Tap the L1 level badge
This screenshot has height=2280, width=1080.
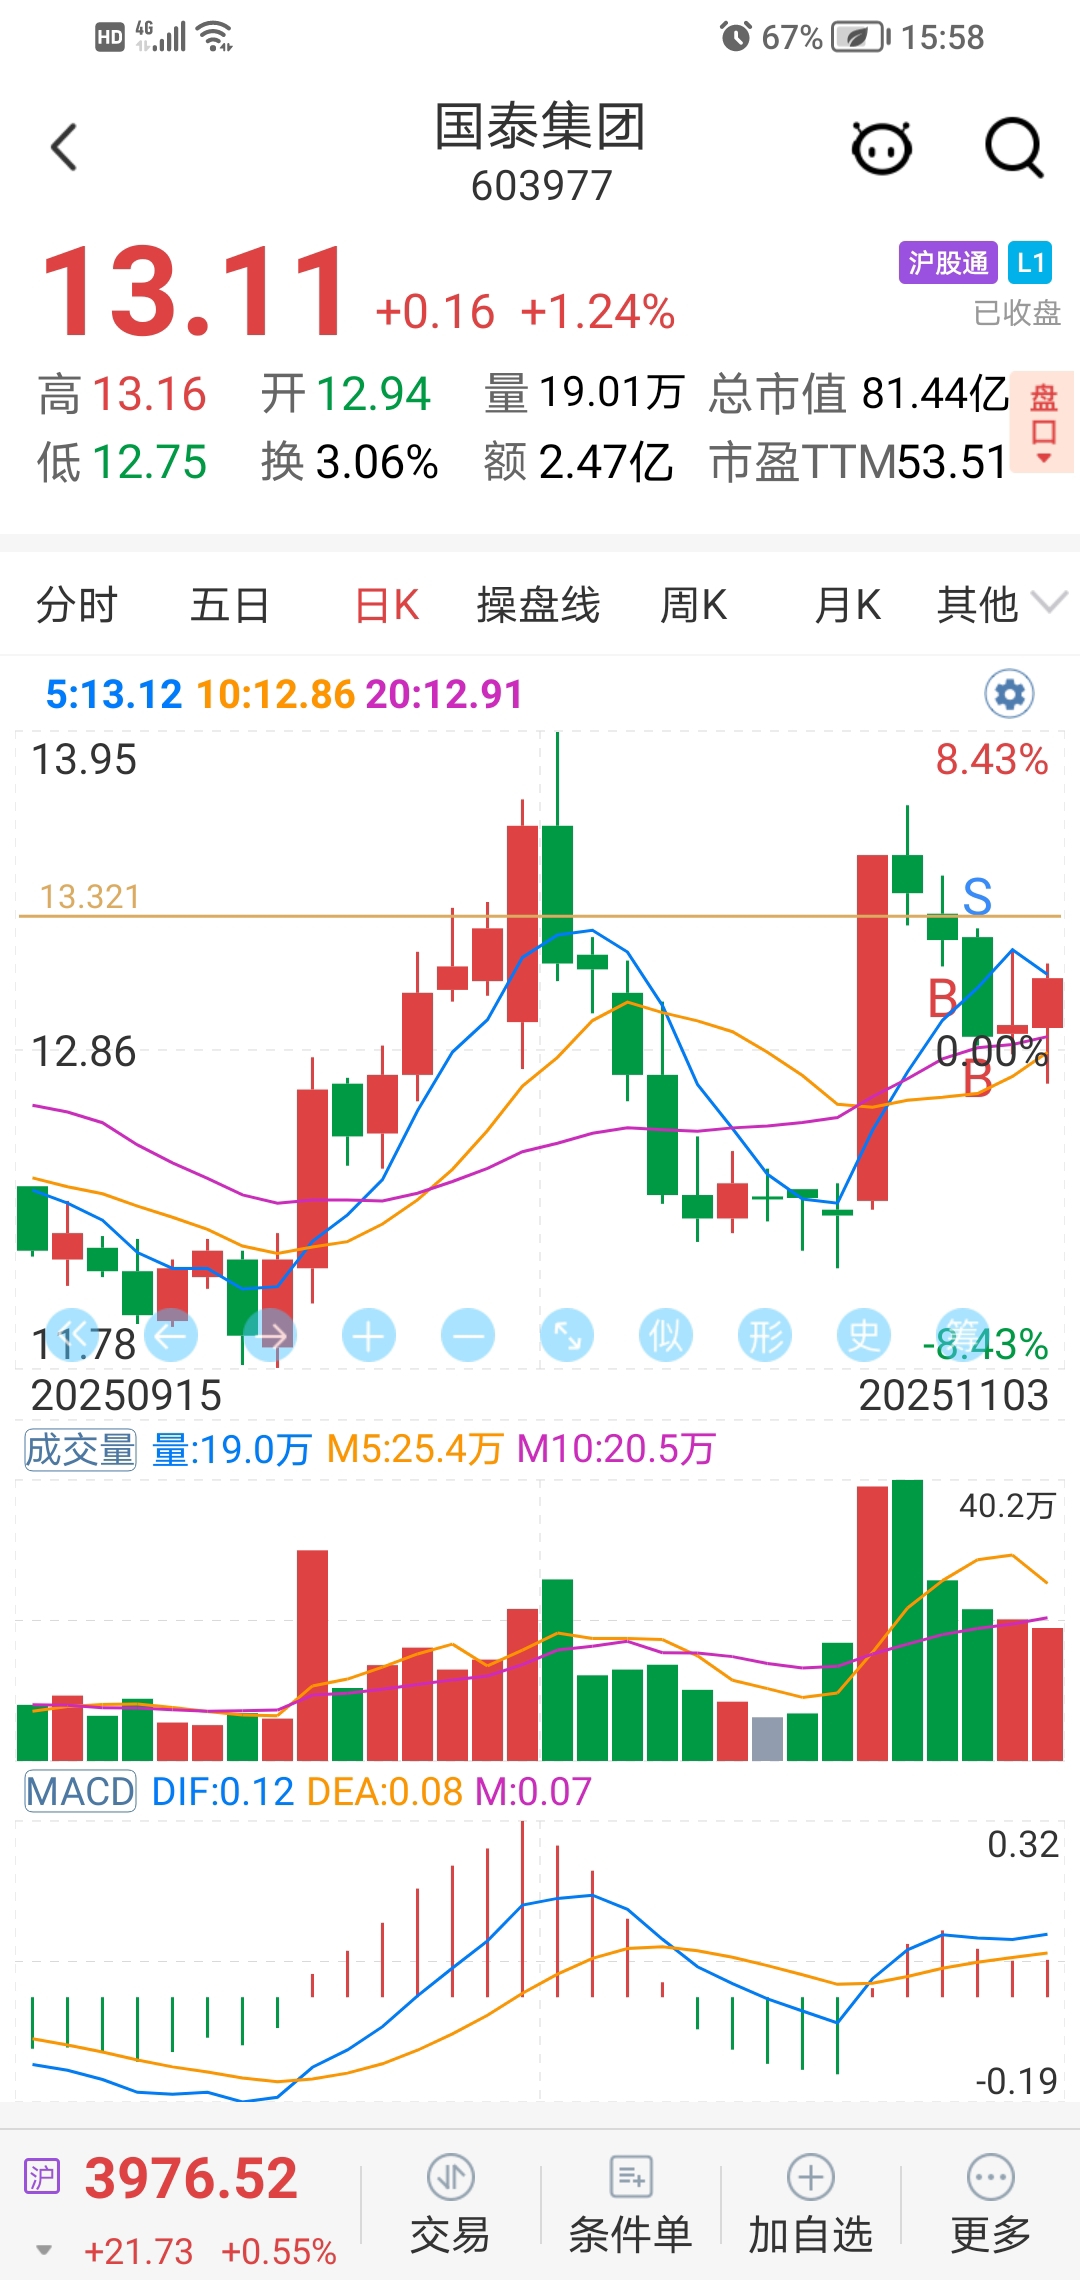[1030, 263]
